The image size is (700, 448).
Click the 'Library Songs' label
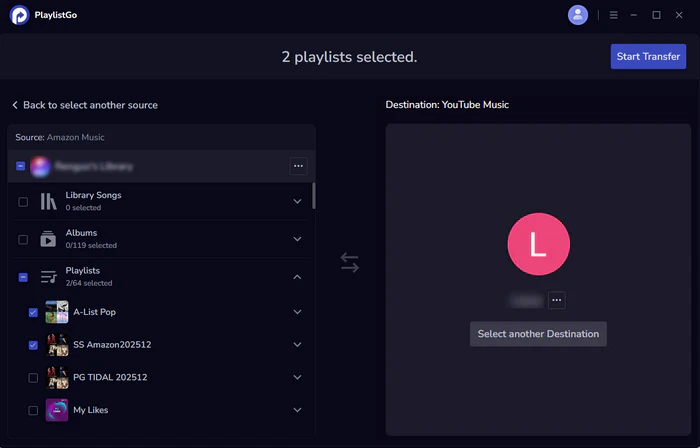93,195
